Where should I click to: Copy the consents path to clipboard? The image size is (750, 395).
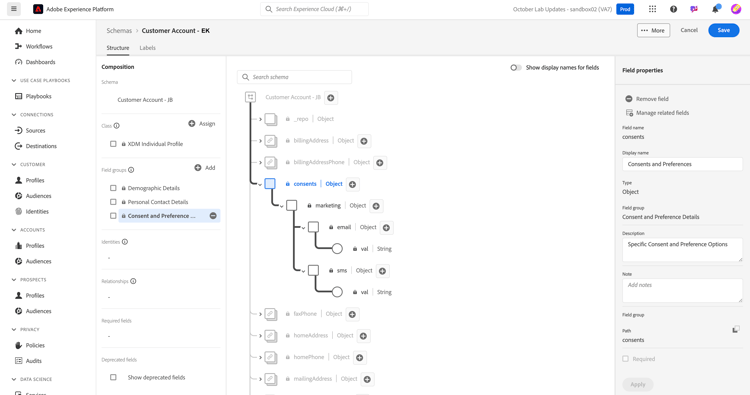(x=736, y=329)
